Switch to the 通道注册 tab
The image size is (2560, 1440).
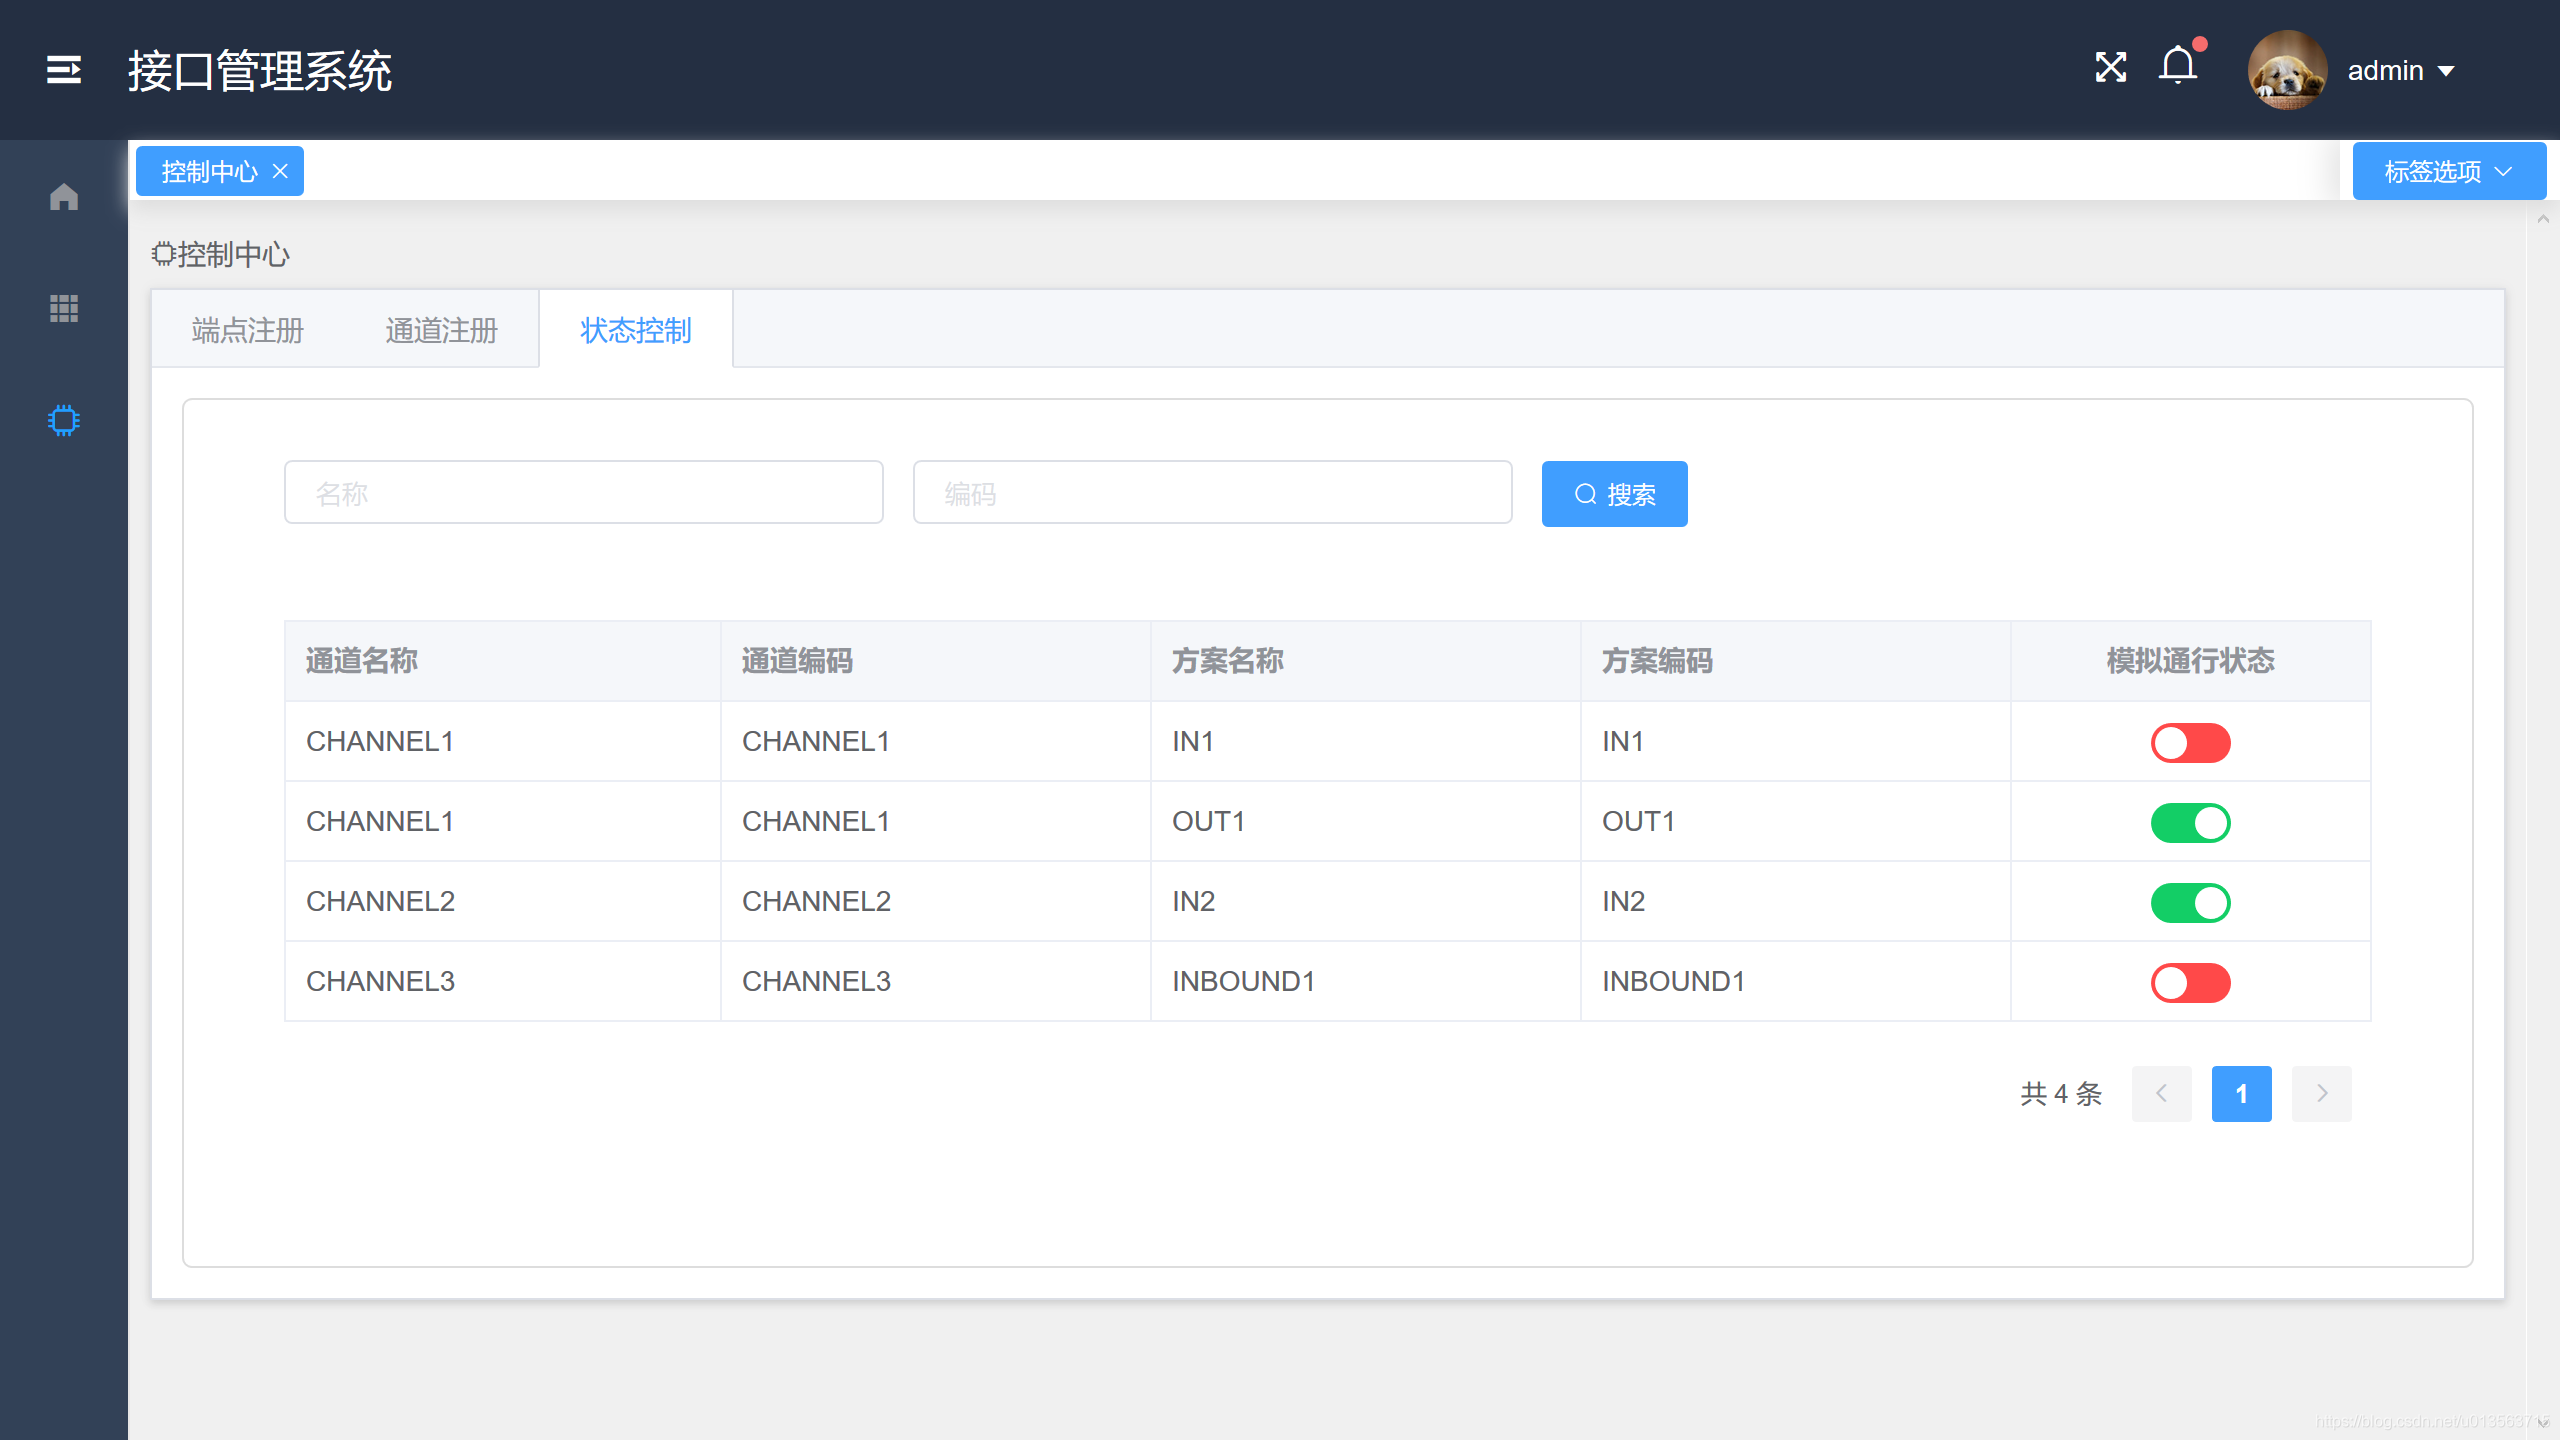(441, 331)
